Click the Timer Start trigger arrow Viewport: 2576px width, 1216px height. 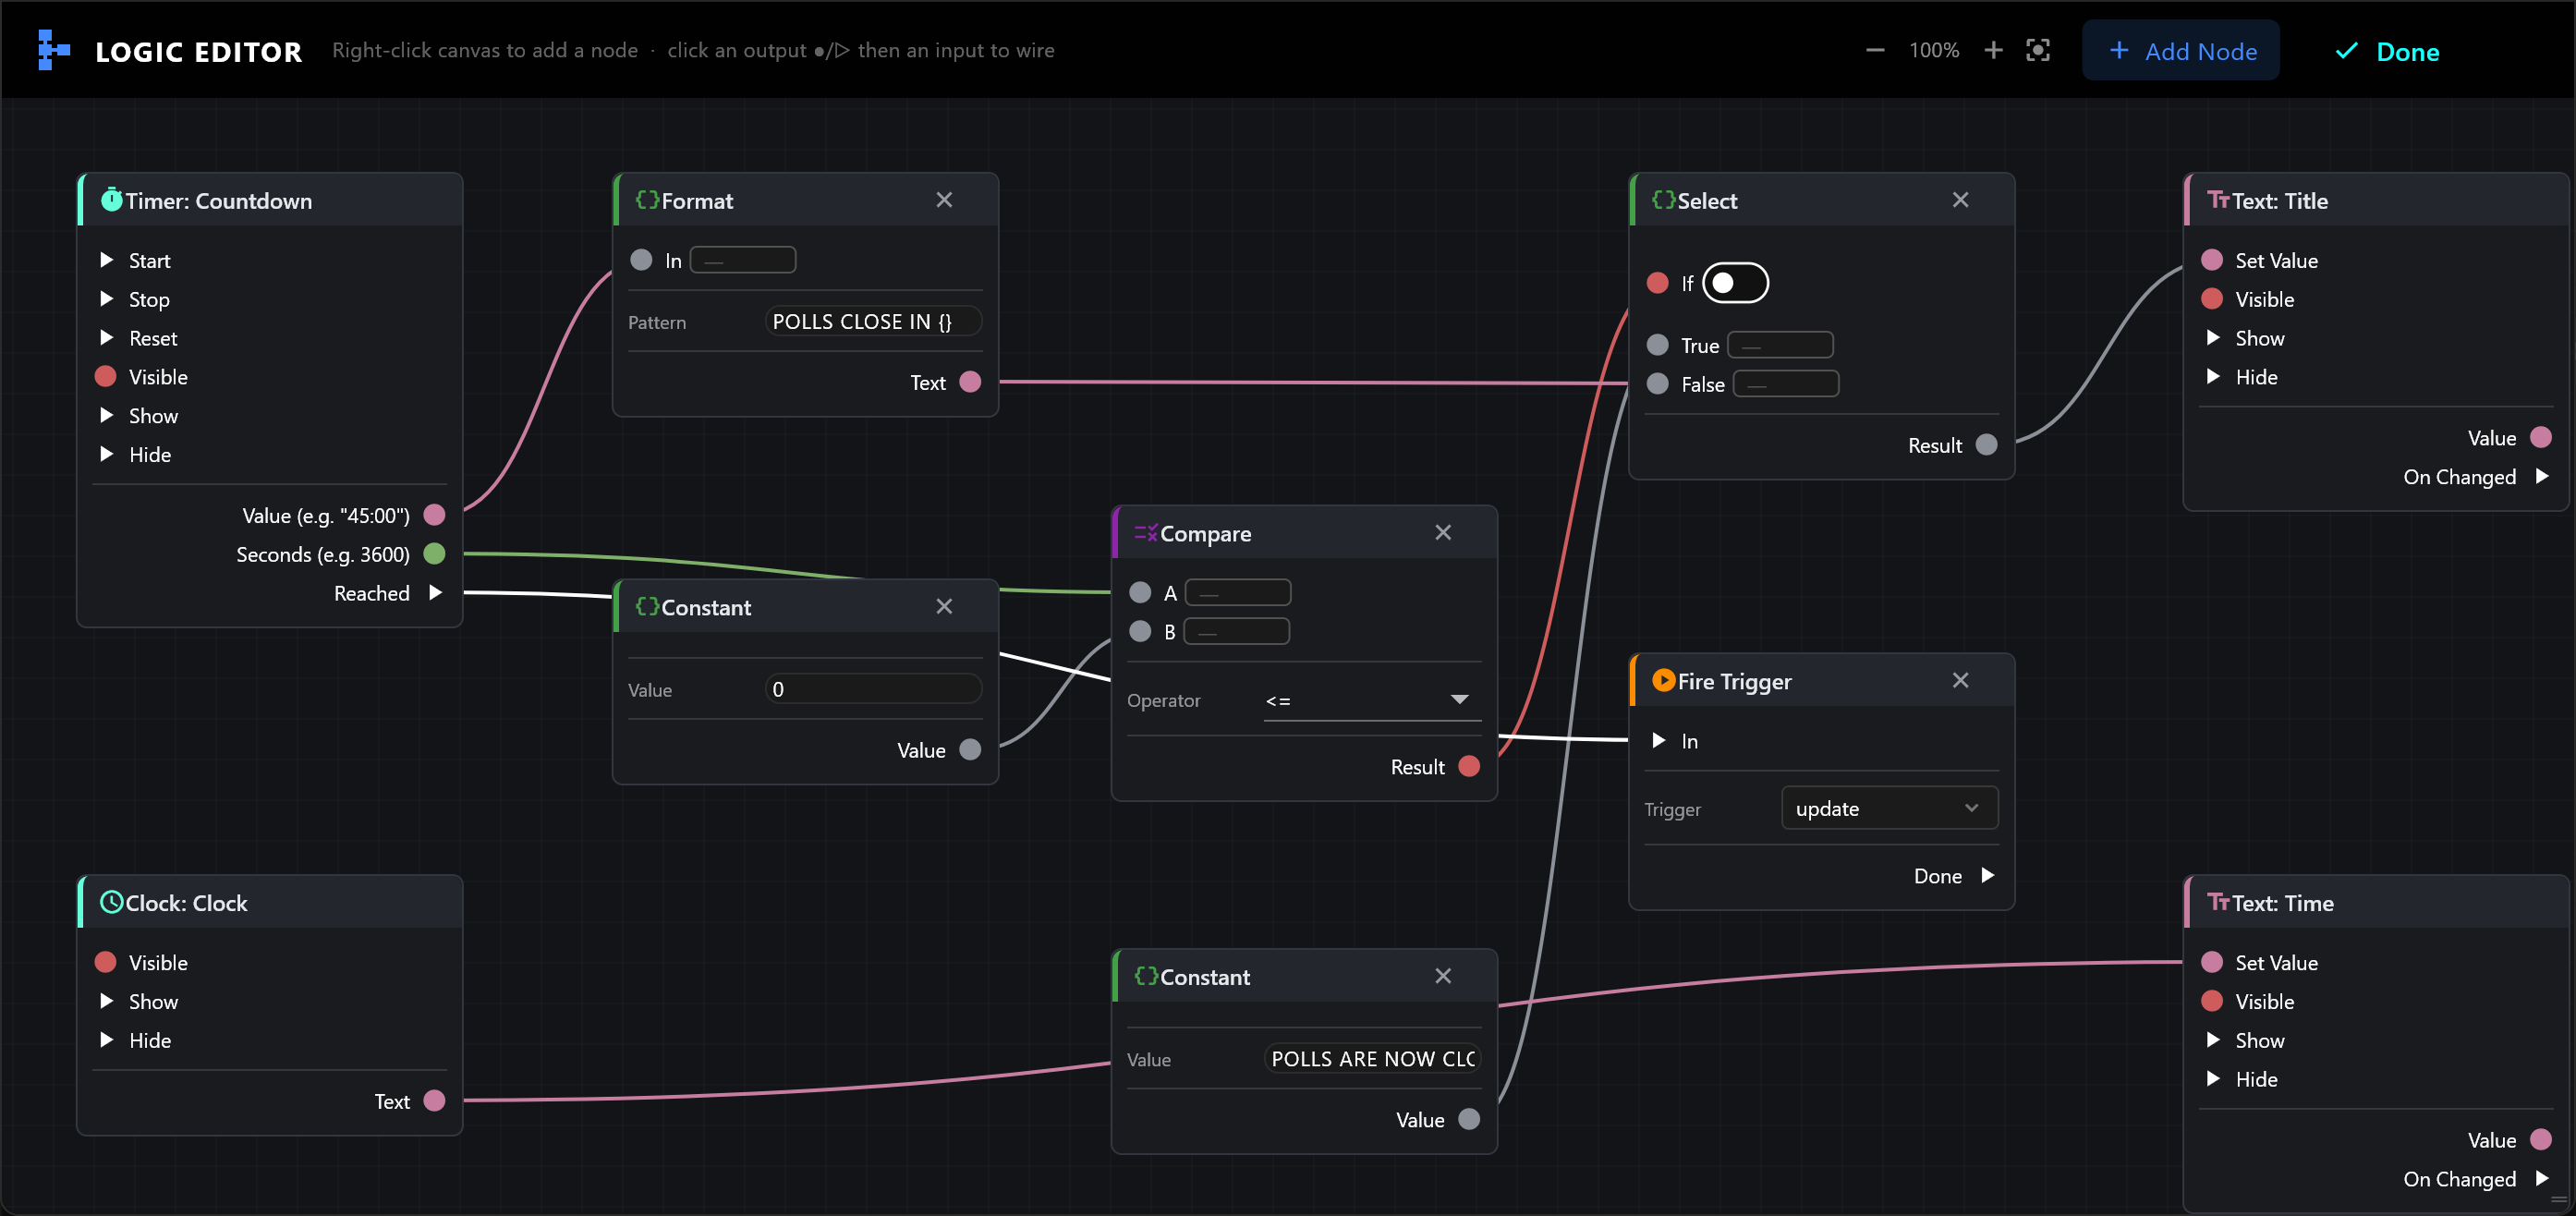coord(106,260)
